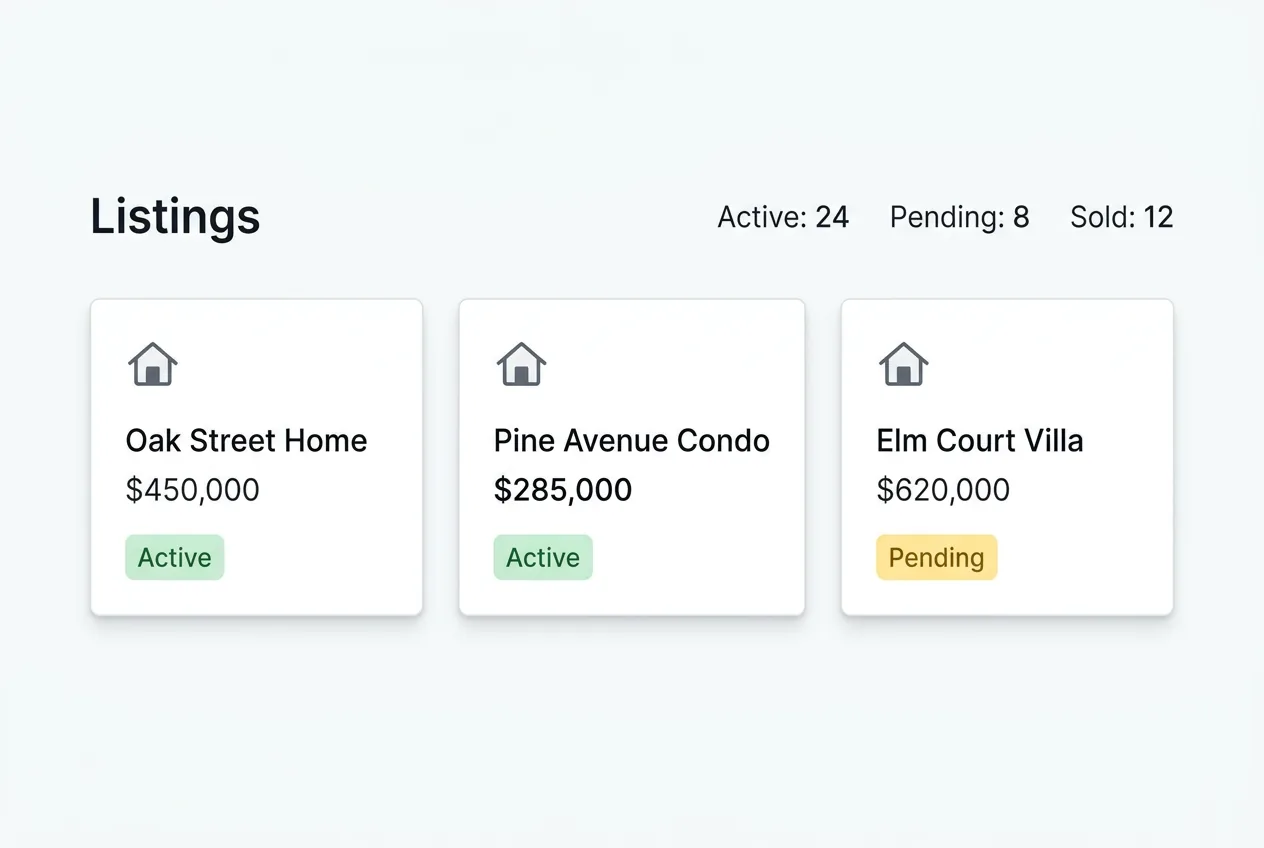Click the Sold: 12 status counter
This screenshot has width=1264, height=848.
(1121, 217)
